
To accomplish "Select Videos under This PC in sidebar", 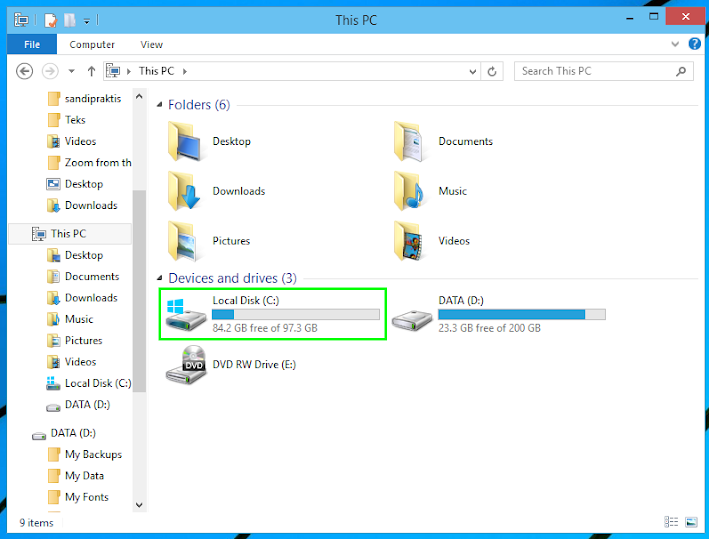I will point(71,362).
